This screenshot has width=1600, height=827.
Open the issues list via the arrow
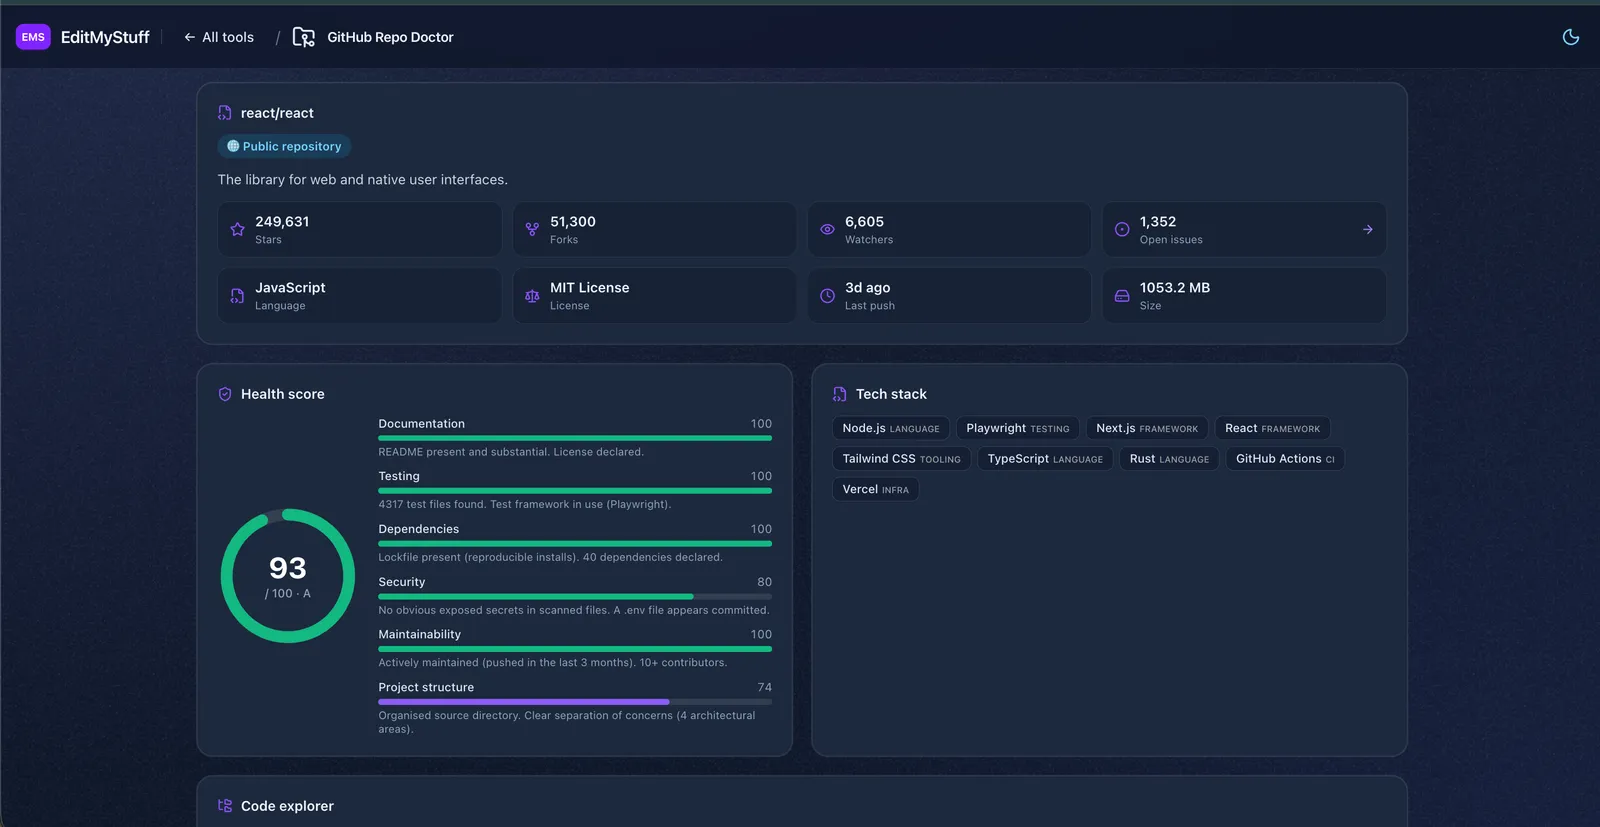[x=1368, y=230]
